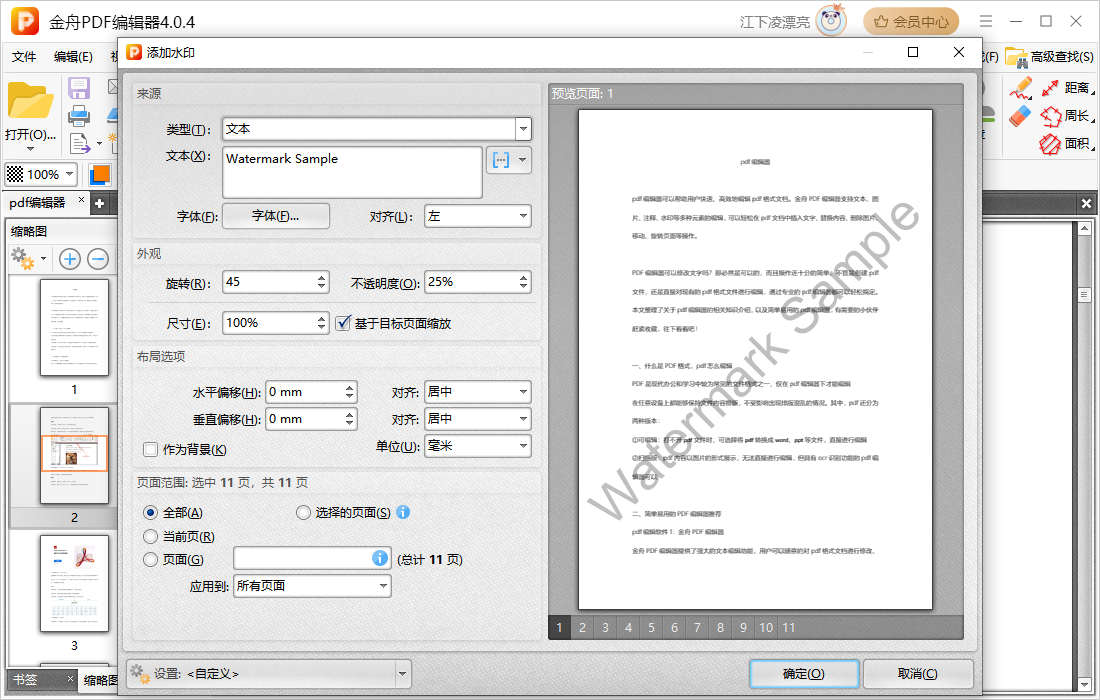Image resolution: width=1100 pixels, height=700 pixels.
Task: Open folder icon in main toolbar
Action: (x=30, y=102)
